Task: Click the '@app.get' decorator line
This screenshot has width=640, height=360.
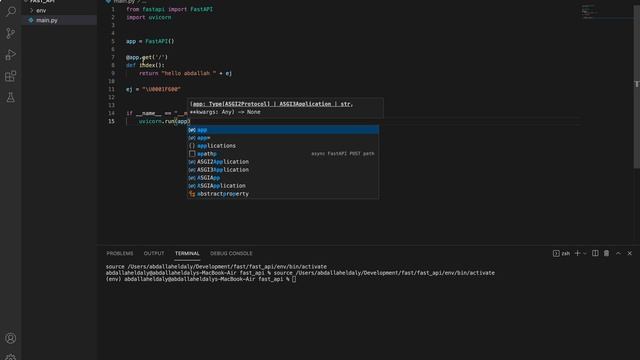Action: pos(147,57)
